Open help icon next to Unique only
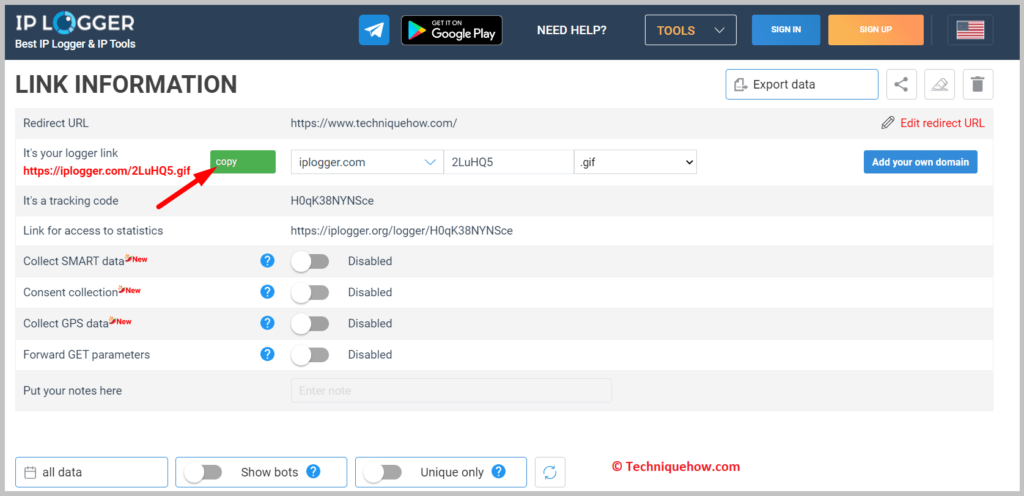 (x=499, y=471)
